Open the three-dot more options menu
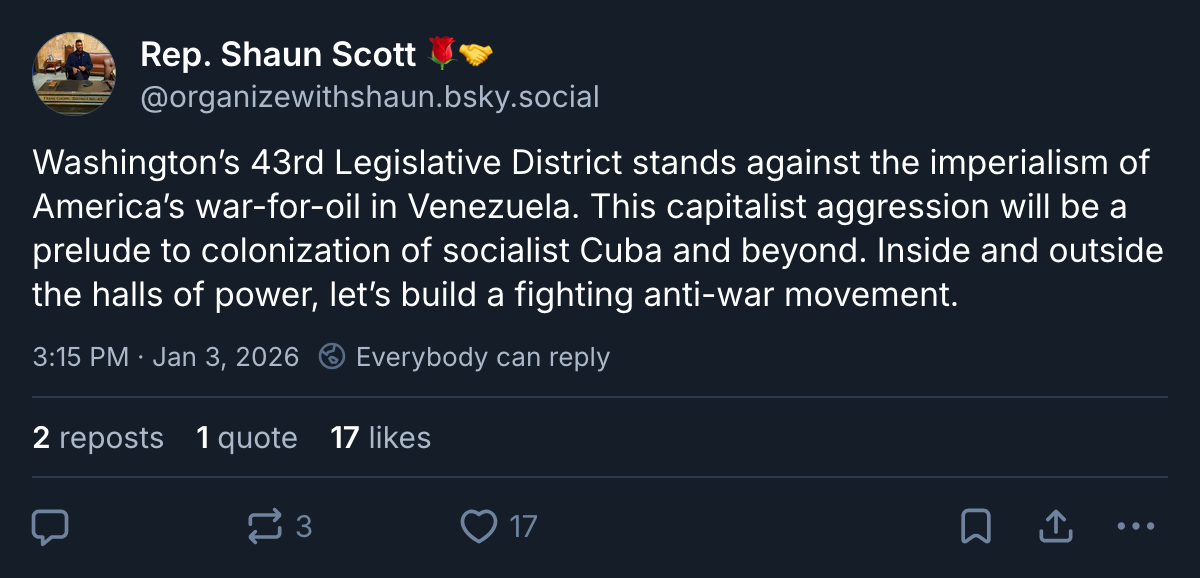The height and width of the screenshot is (578, 1200). tap(1135, 526)
